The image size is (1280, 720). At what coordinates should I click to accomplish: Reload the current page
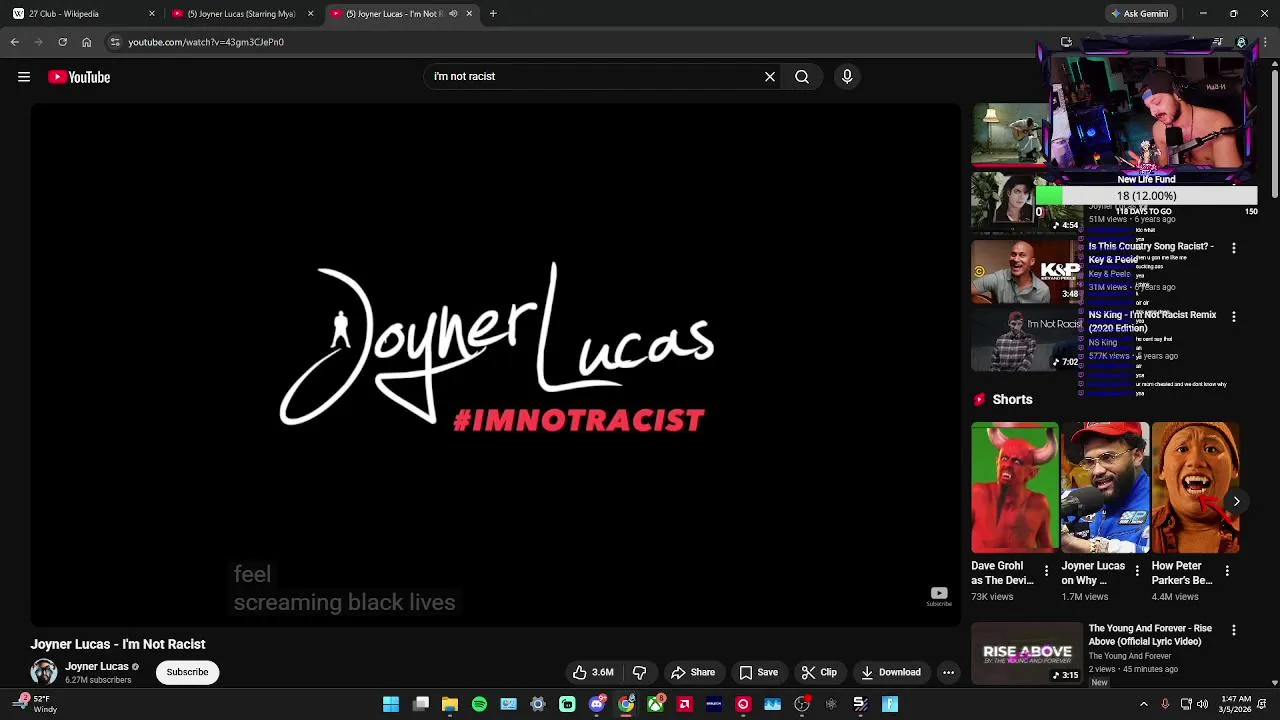click(x=62, y=42)
